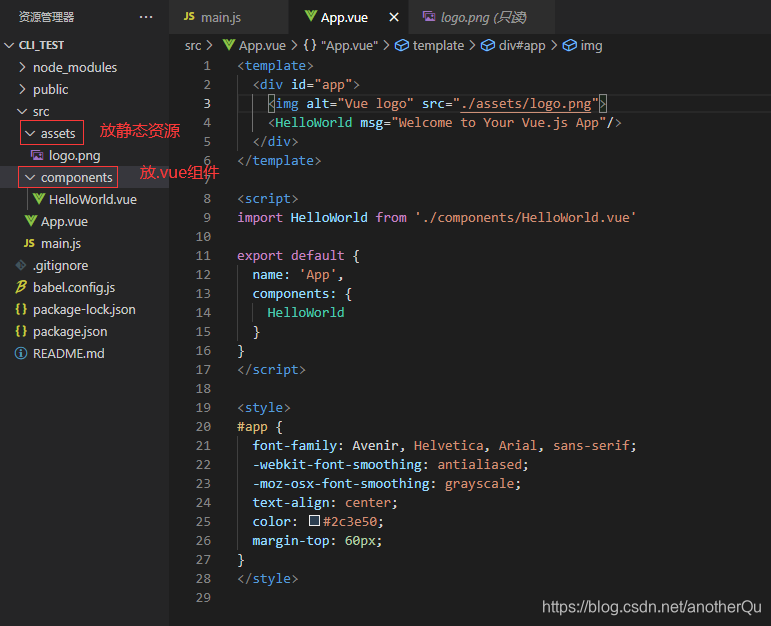
Task: Close the App.vue tab
Action: (x=394, y=17)
